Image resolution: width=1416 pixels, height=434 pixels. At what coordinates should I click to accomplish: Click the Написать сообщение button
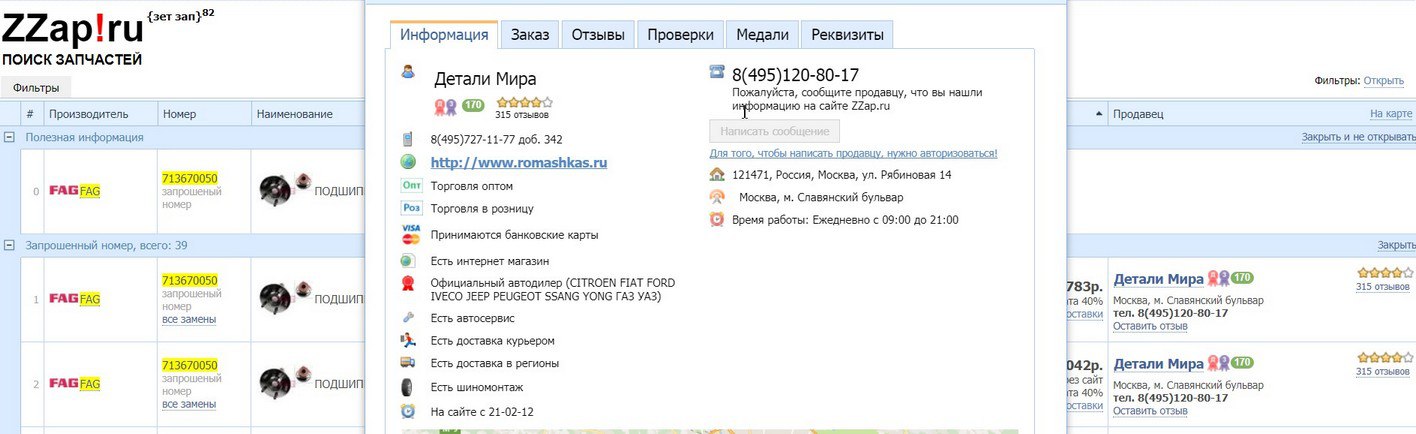774,131
